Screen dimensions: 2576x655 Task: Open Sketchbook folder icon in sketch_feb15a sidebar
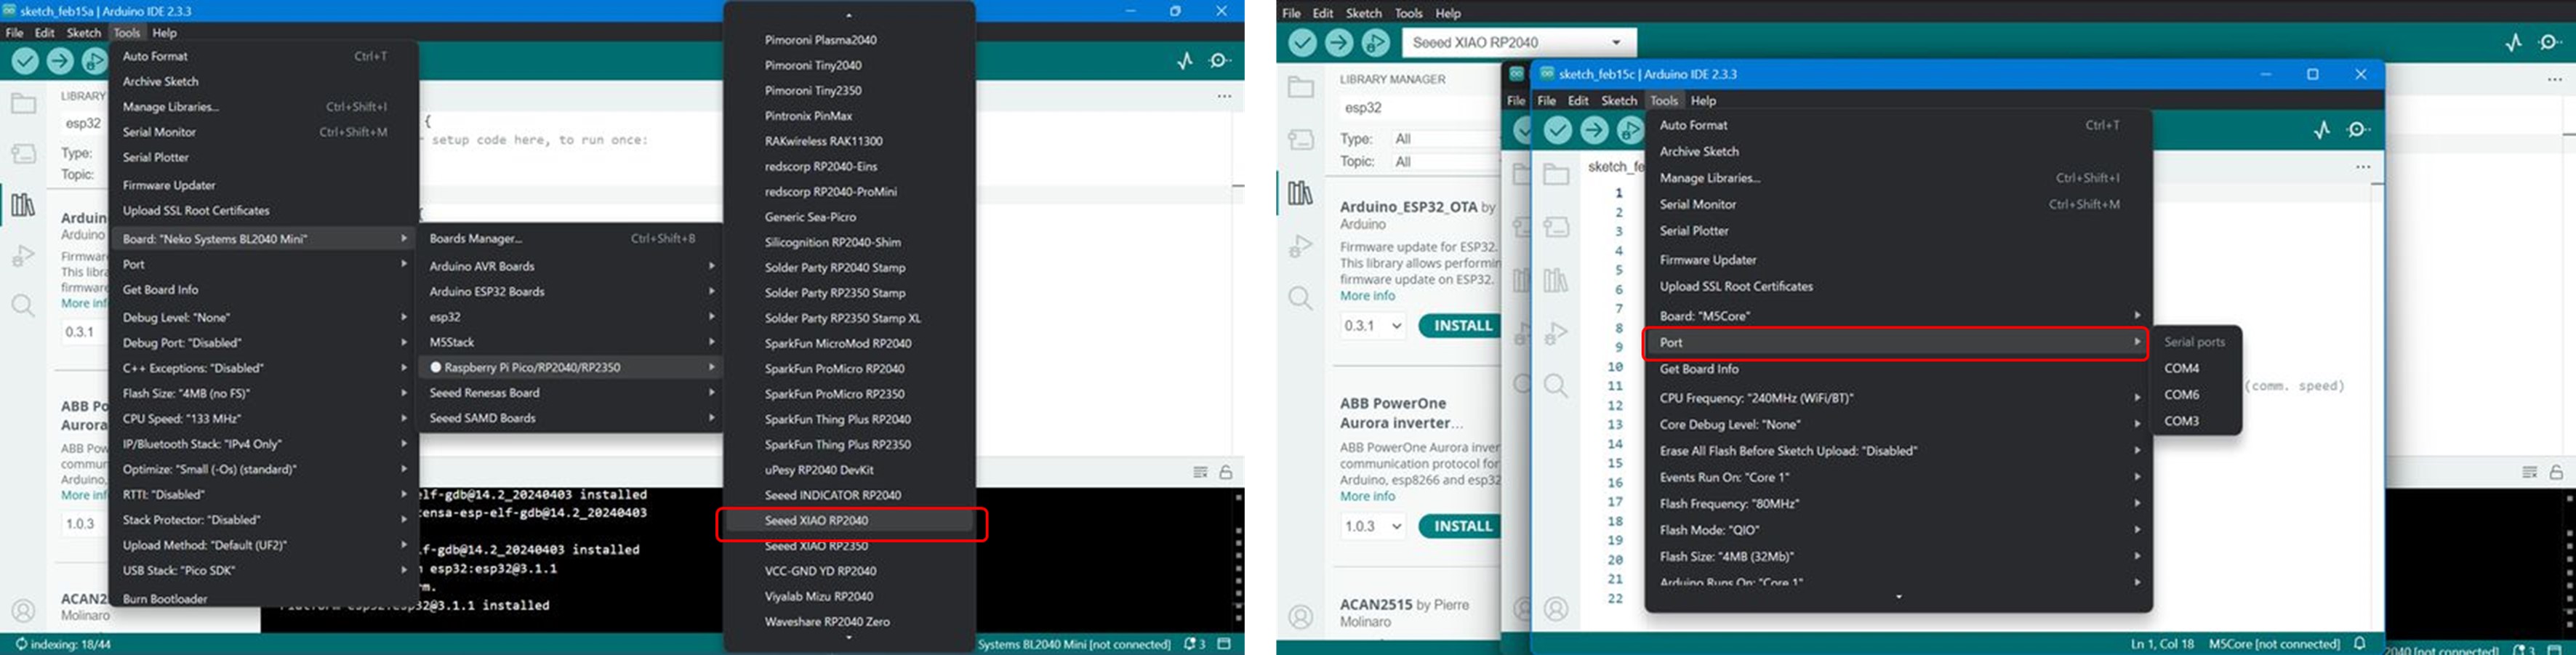[x=23, y=103]
